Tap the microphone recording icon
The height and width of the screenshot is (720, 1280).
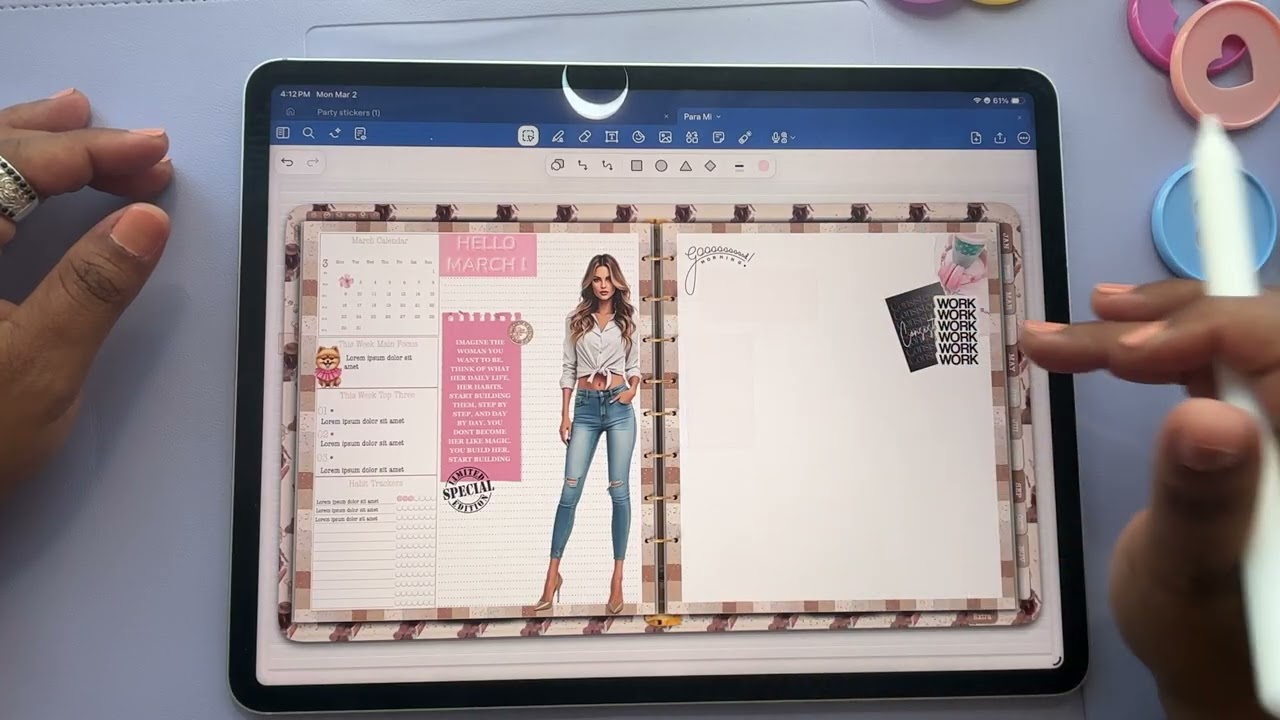pos(778,137)
